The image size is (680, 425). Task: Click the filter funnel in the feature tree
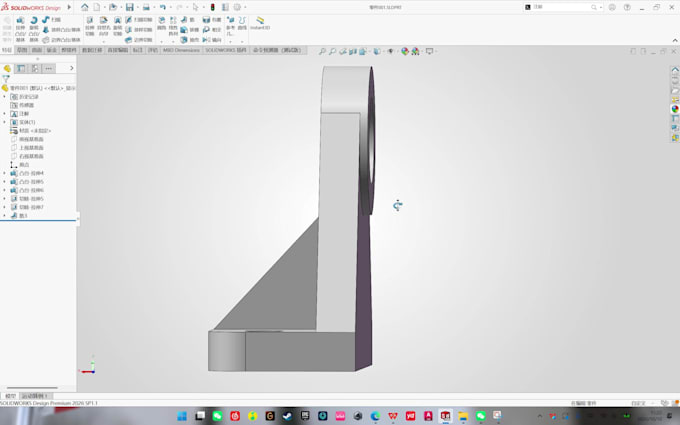coord(6,78)
